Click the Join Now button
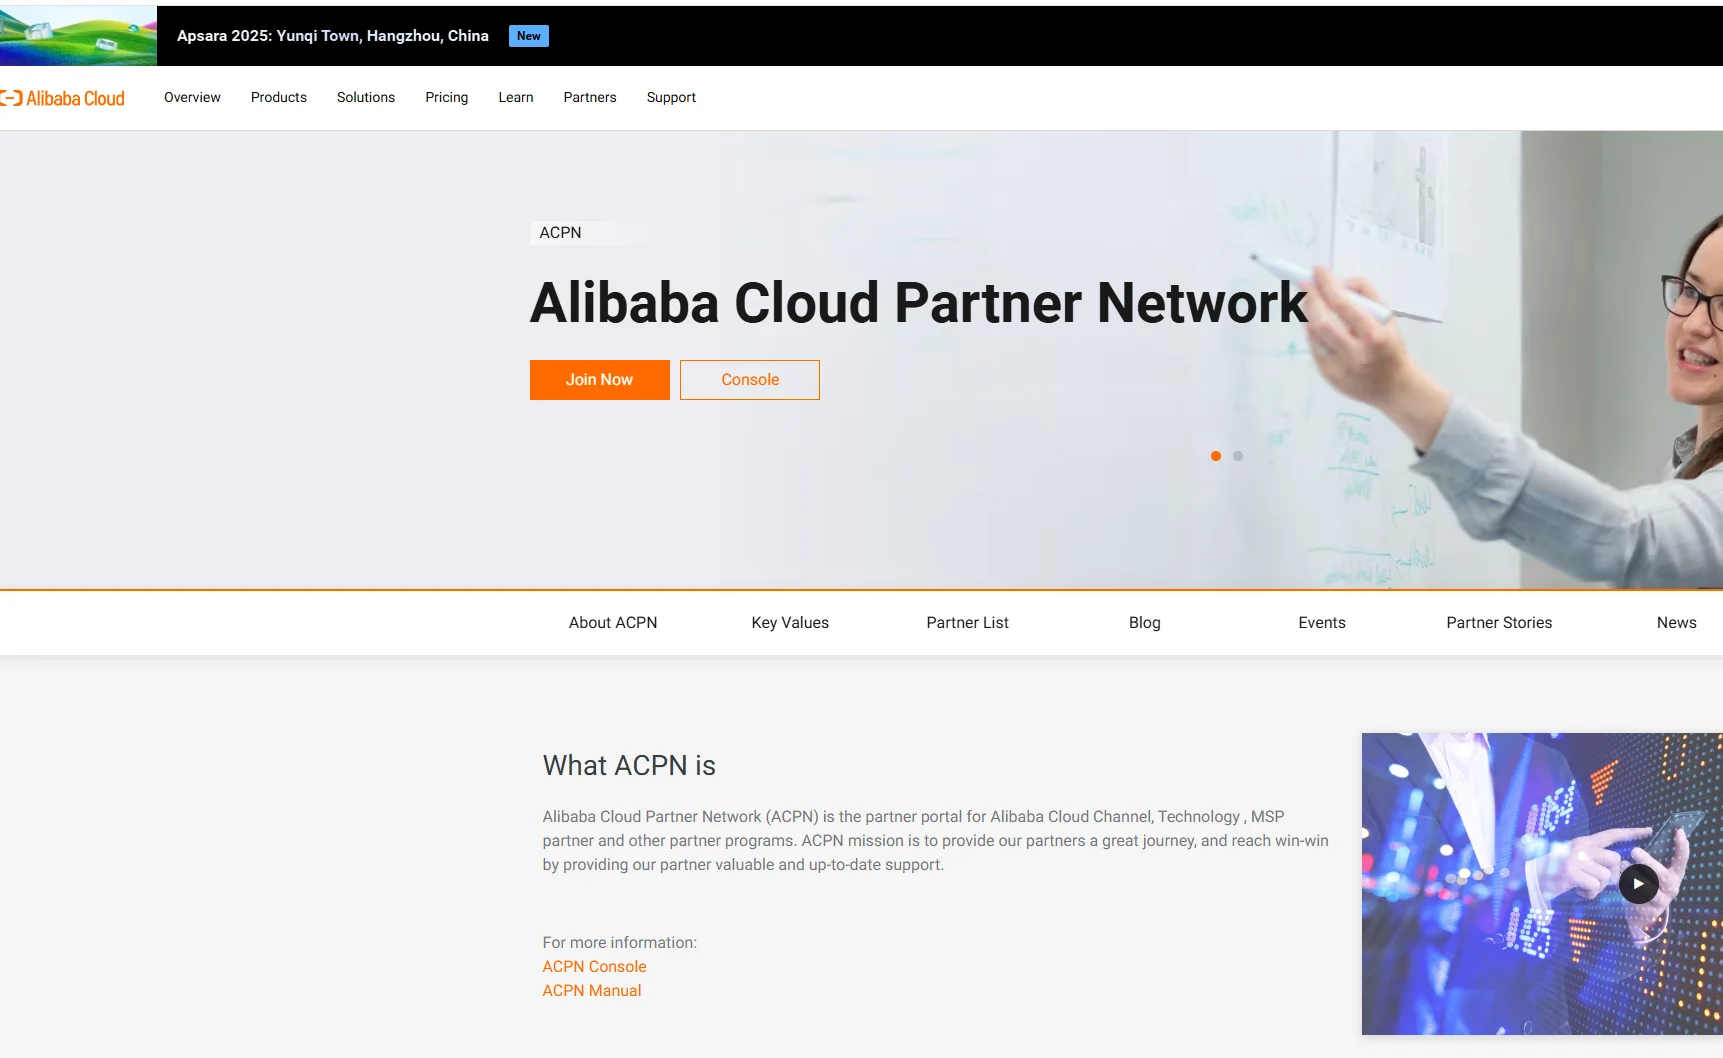 (600, 380)
